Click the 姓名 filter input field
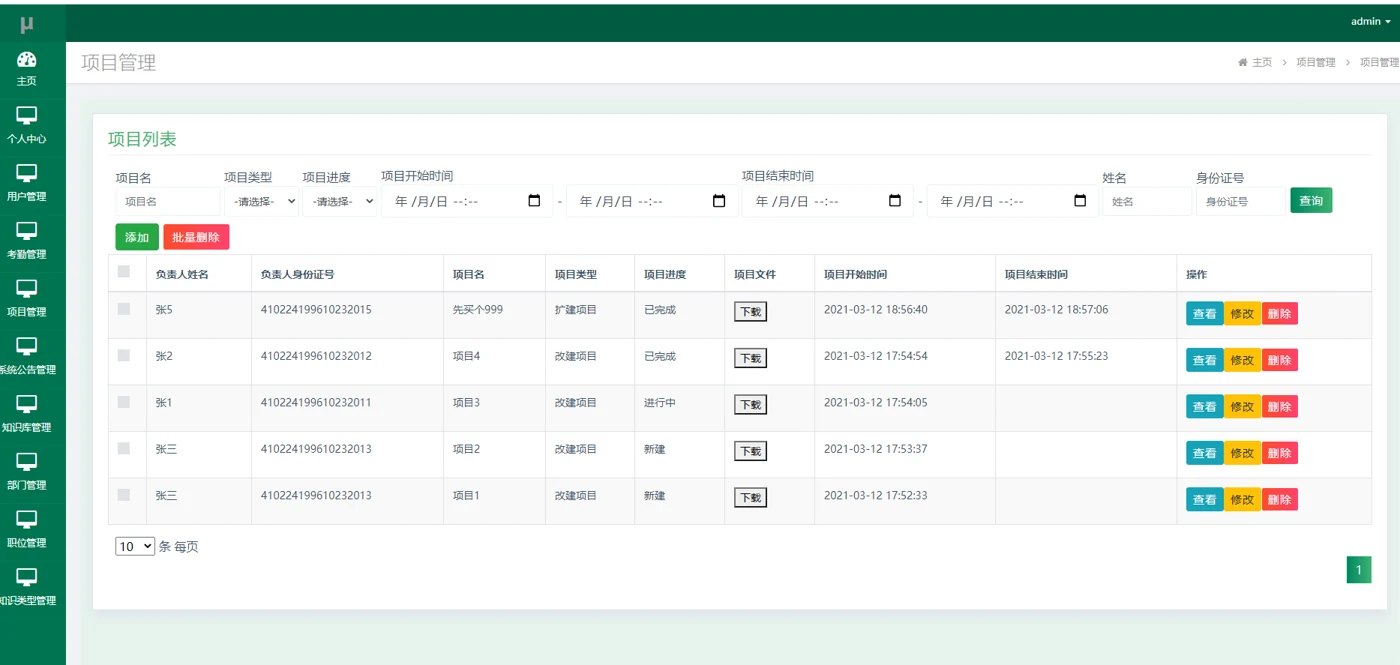The width and height of the screenshot is (1400, 665). (x=1147, y=201)
